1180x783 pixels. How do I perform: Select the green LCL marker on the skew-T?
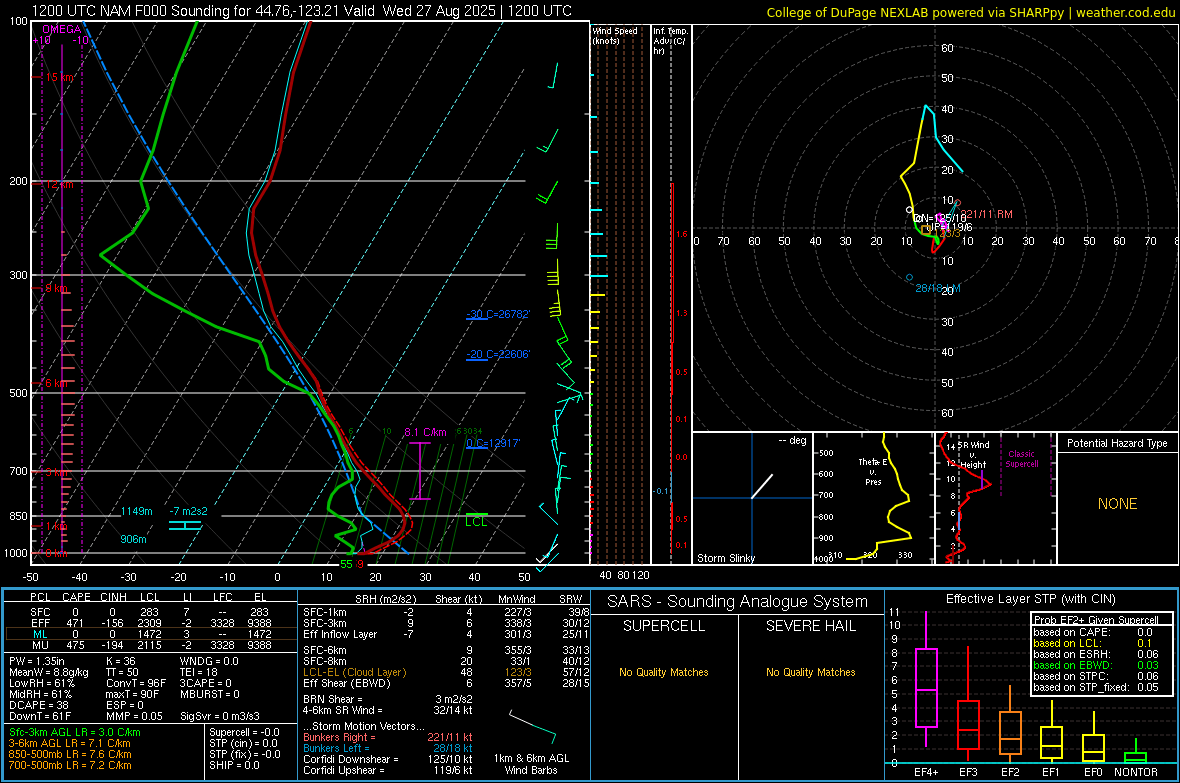coord(476,519)
